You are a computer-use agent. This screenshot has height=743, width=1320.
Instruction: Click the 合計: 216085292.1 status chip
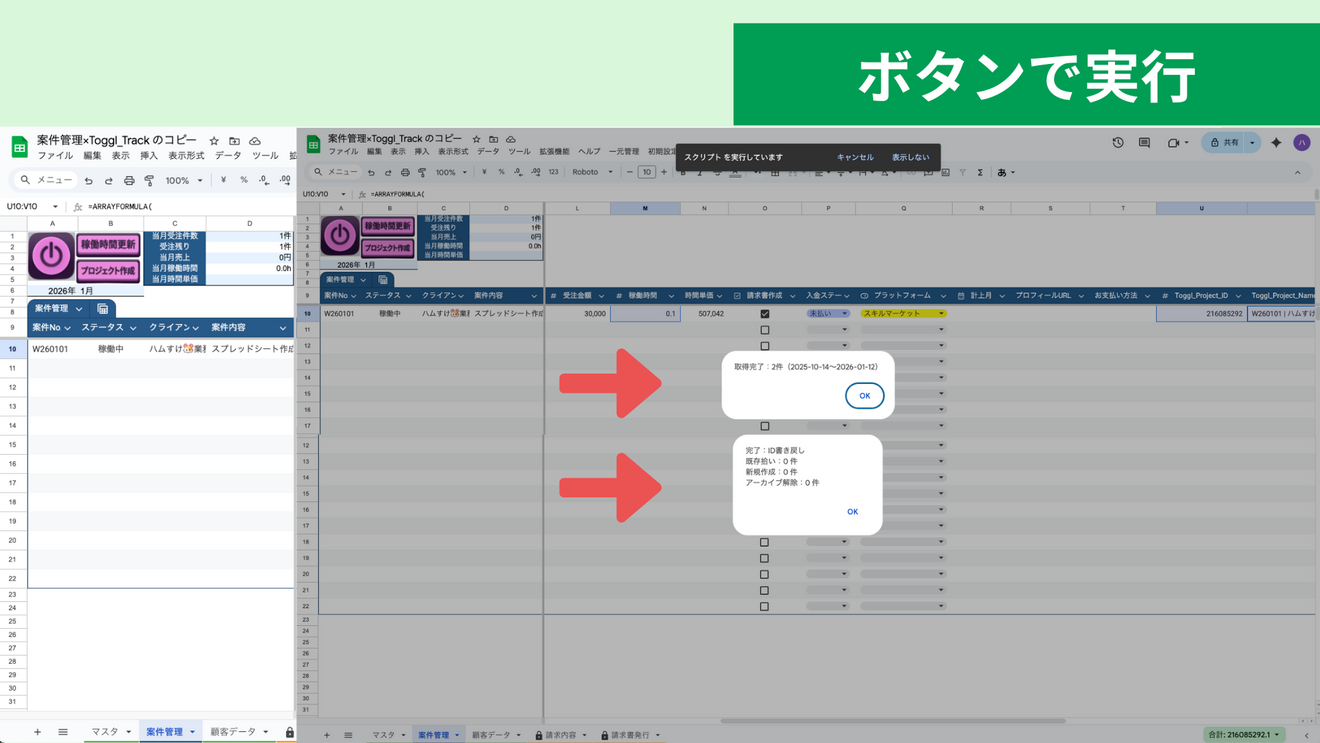tap(1243, 735)
